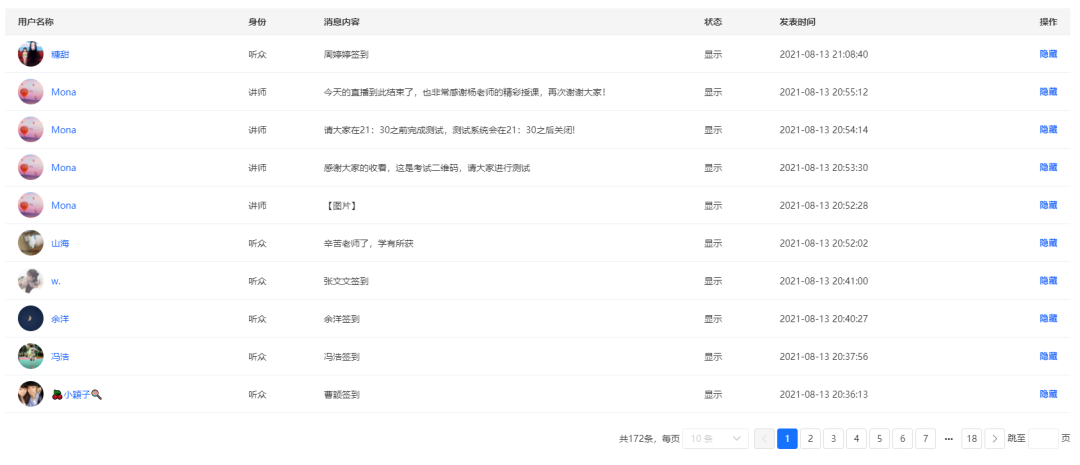Click the avatar of user 糖甜

coord(30,54)
